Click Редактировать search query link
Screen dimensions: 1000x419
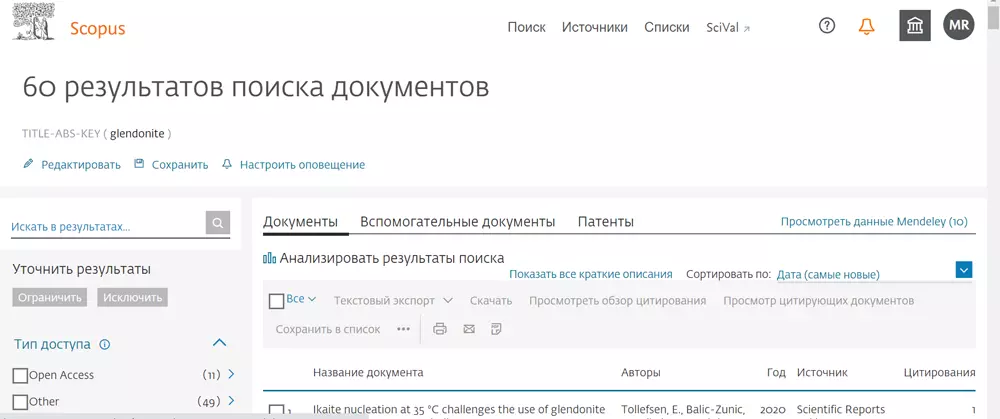pos(81,165)
